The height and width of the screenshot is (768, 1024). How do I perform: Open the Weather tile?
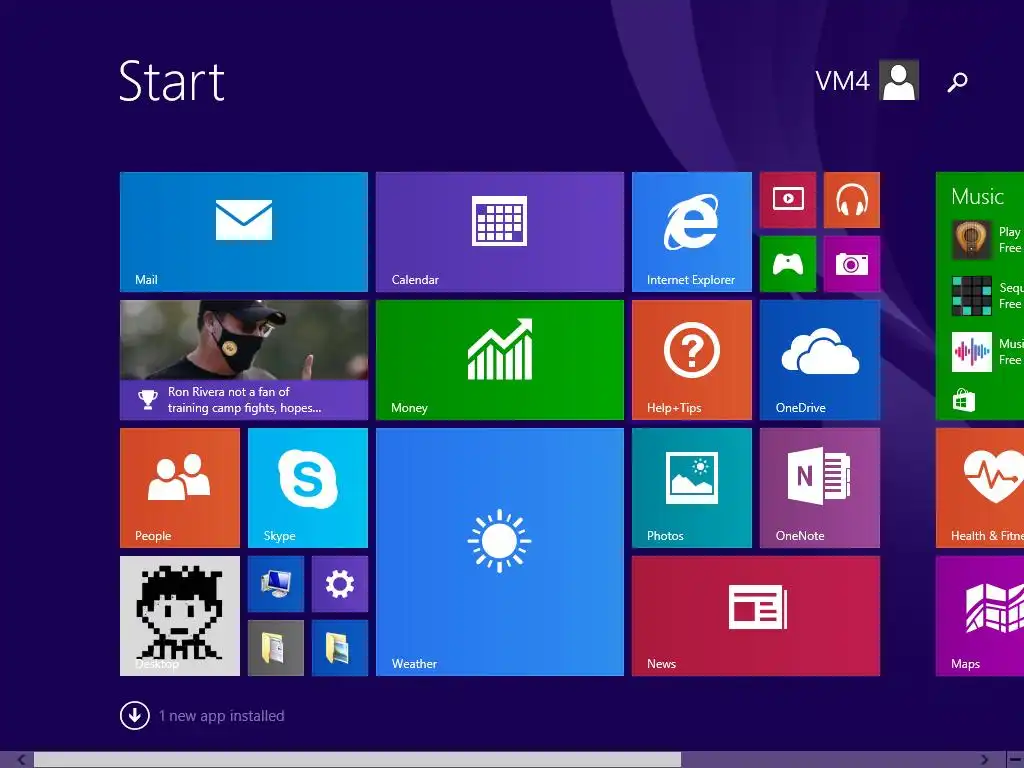pos(500,552)
